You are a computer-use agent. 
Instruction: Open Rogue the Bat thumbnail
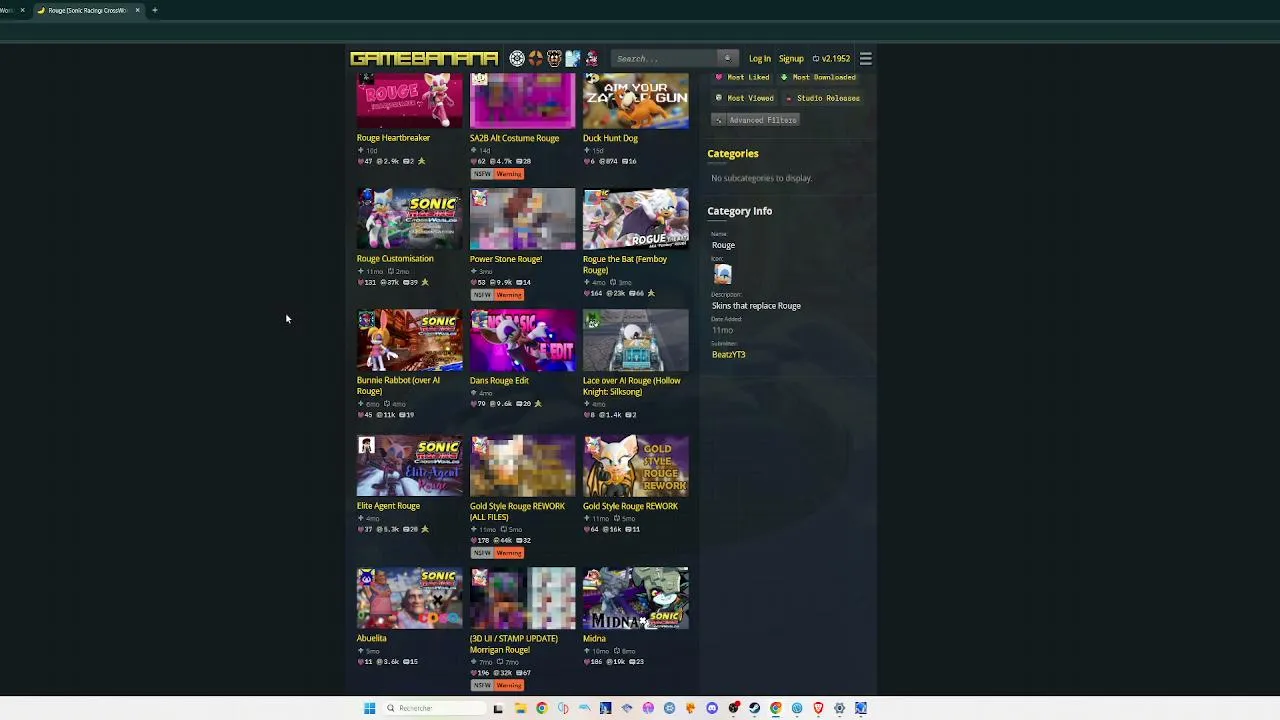(x=636, y=219)
